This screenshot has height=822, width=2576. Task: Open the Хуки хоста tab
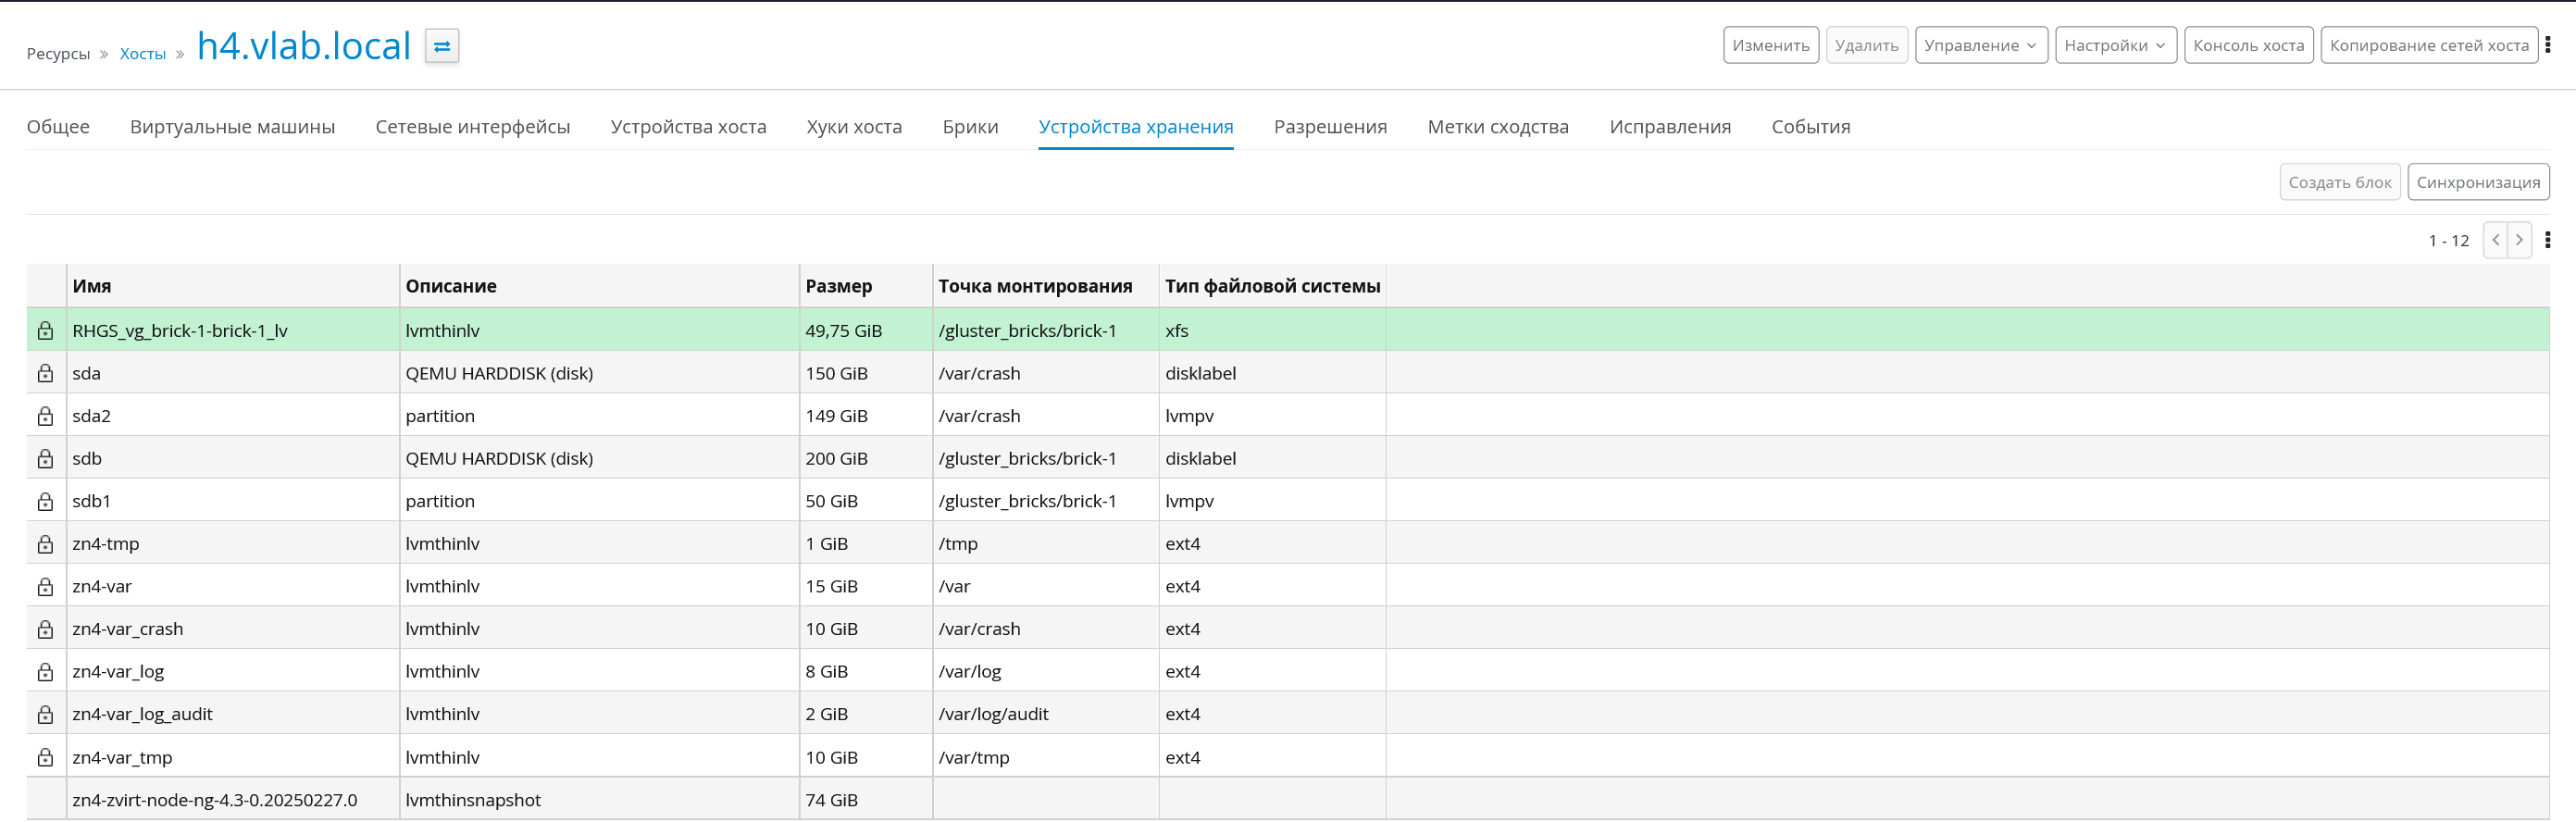tap(854, 127)
